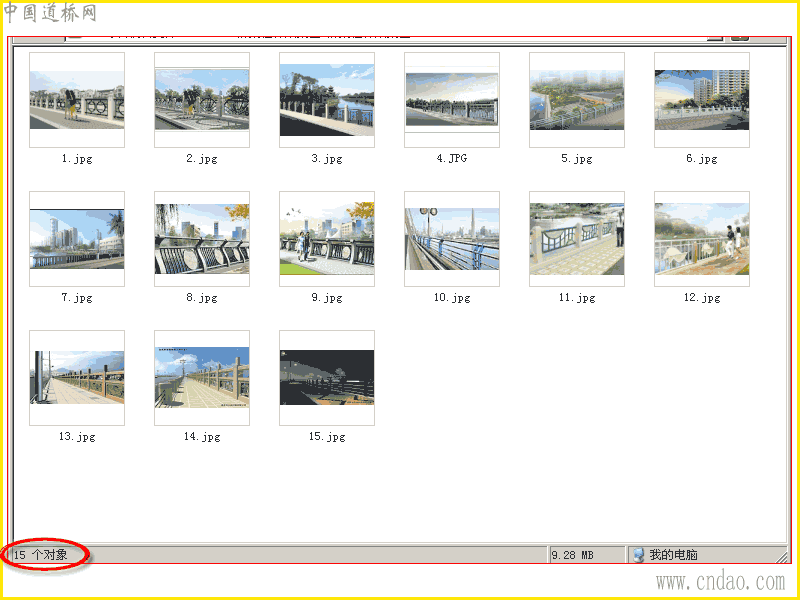Select the 5.jpg aerial view thumbnail
The height and width of the screenshot is (600, 800).
tap(577, 100)
